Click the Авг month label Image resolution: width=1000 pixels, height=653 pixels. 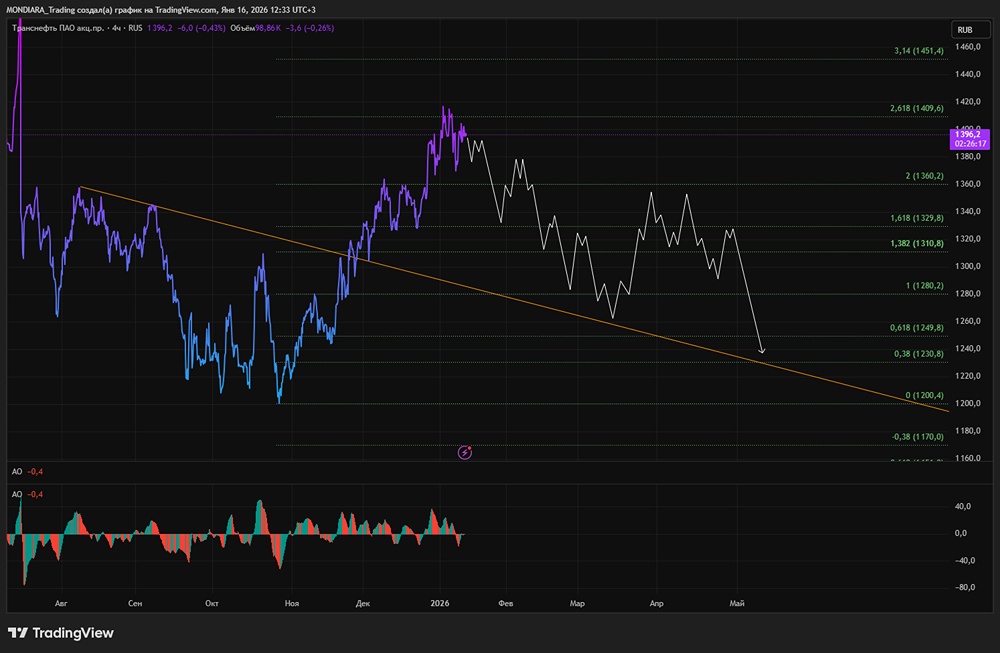point(61,603)
